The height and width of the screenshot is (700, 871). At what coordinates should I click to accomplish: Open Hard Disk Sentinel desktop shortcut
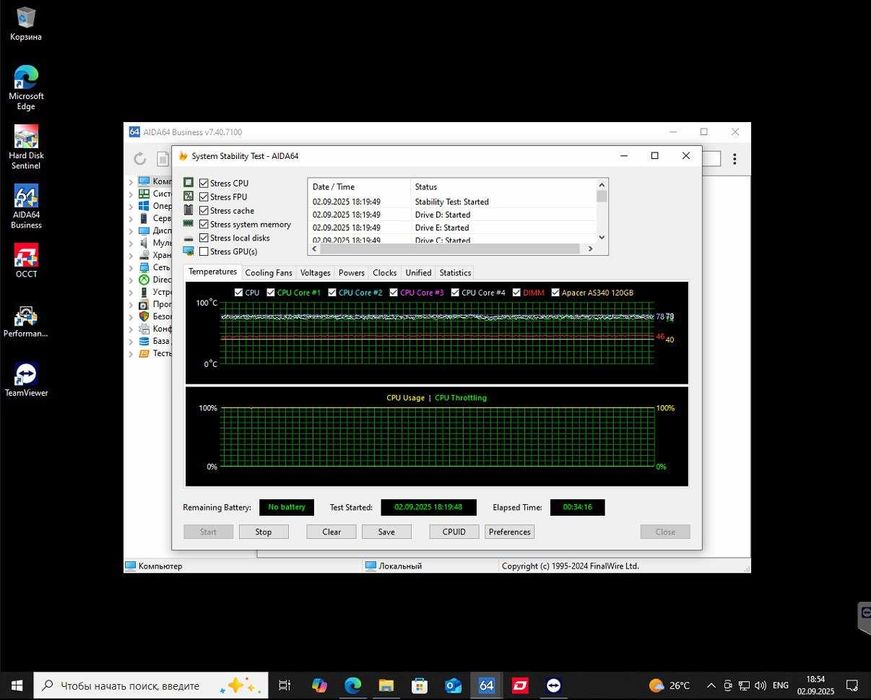[26, 147]
